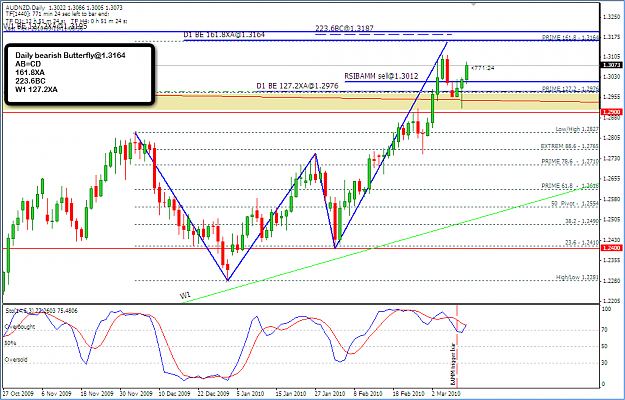
Task: Click the '10 Dec 2009' date label
Action: [x=173, y=393]
